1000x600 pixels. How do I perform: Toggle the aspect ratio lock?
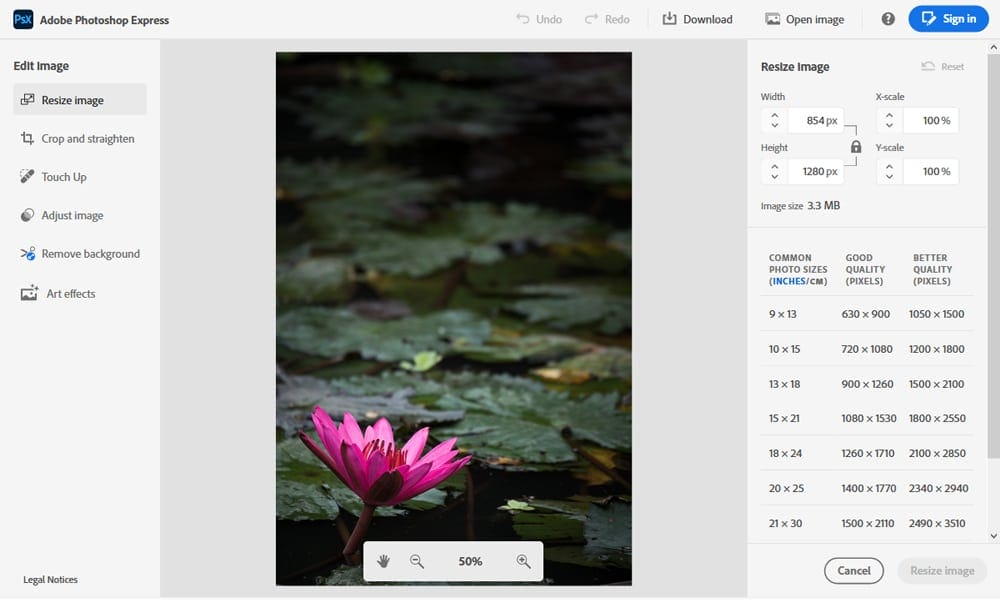(856, 145)
